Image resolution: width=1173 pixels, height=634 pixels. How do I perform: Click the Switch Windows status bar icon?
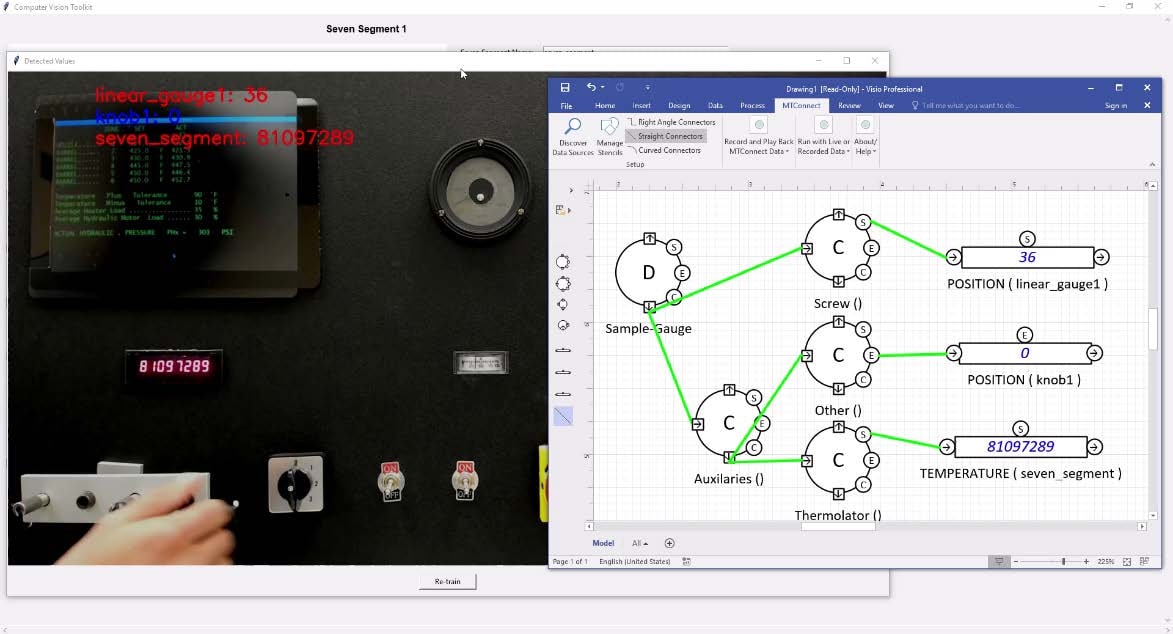(x=1145, y=561)
